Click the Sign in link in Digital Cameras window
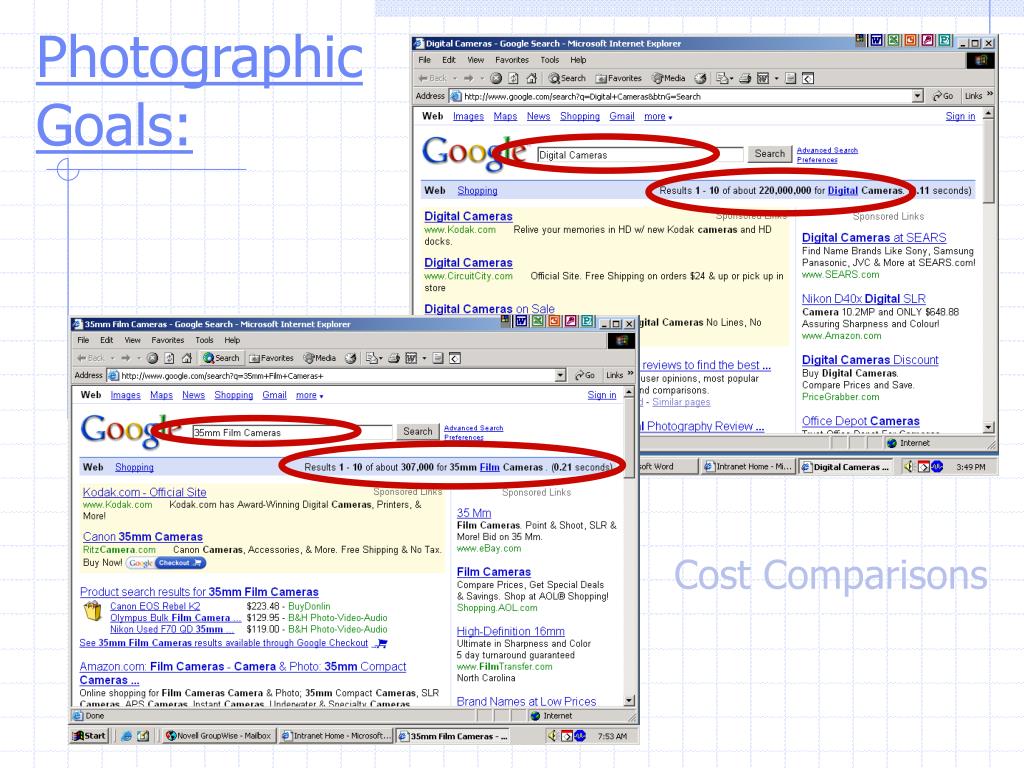Viewport: 1024px width, 768px height. 960,116
